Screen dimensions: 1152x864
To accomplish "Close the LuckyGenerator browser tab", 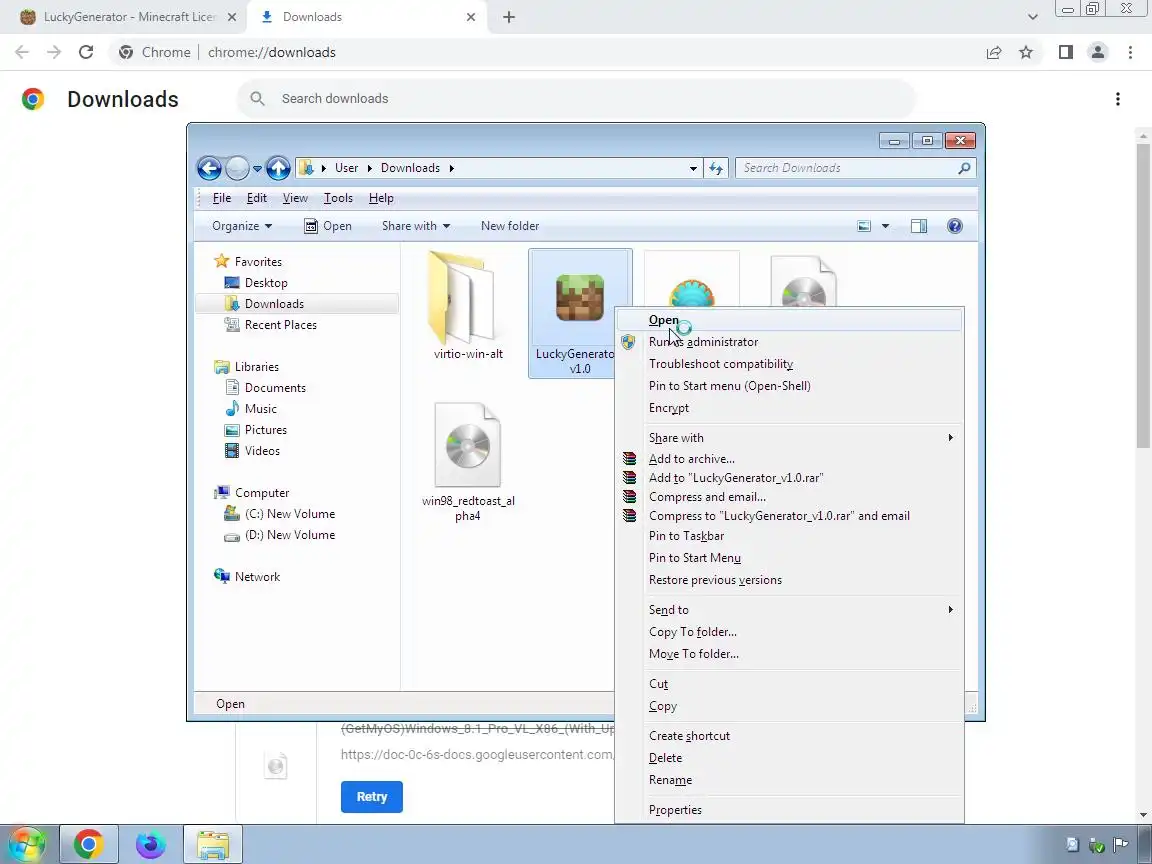I will (x=231, y=17).
